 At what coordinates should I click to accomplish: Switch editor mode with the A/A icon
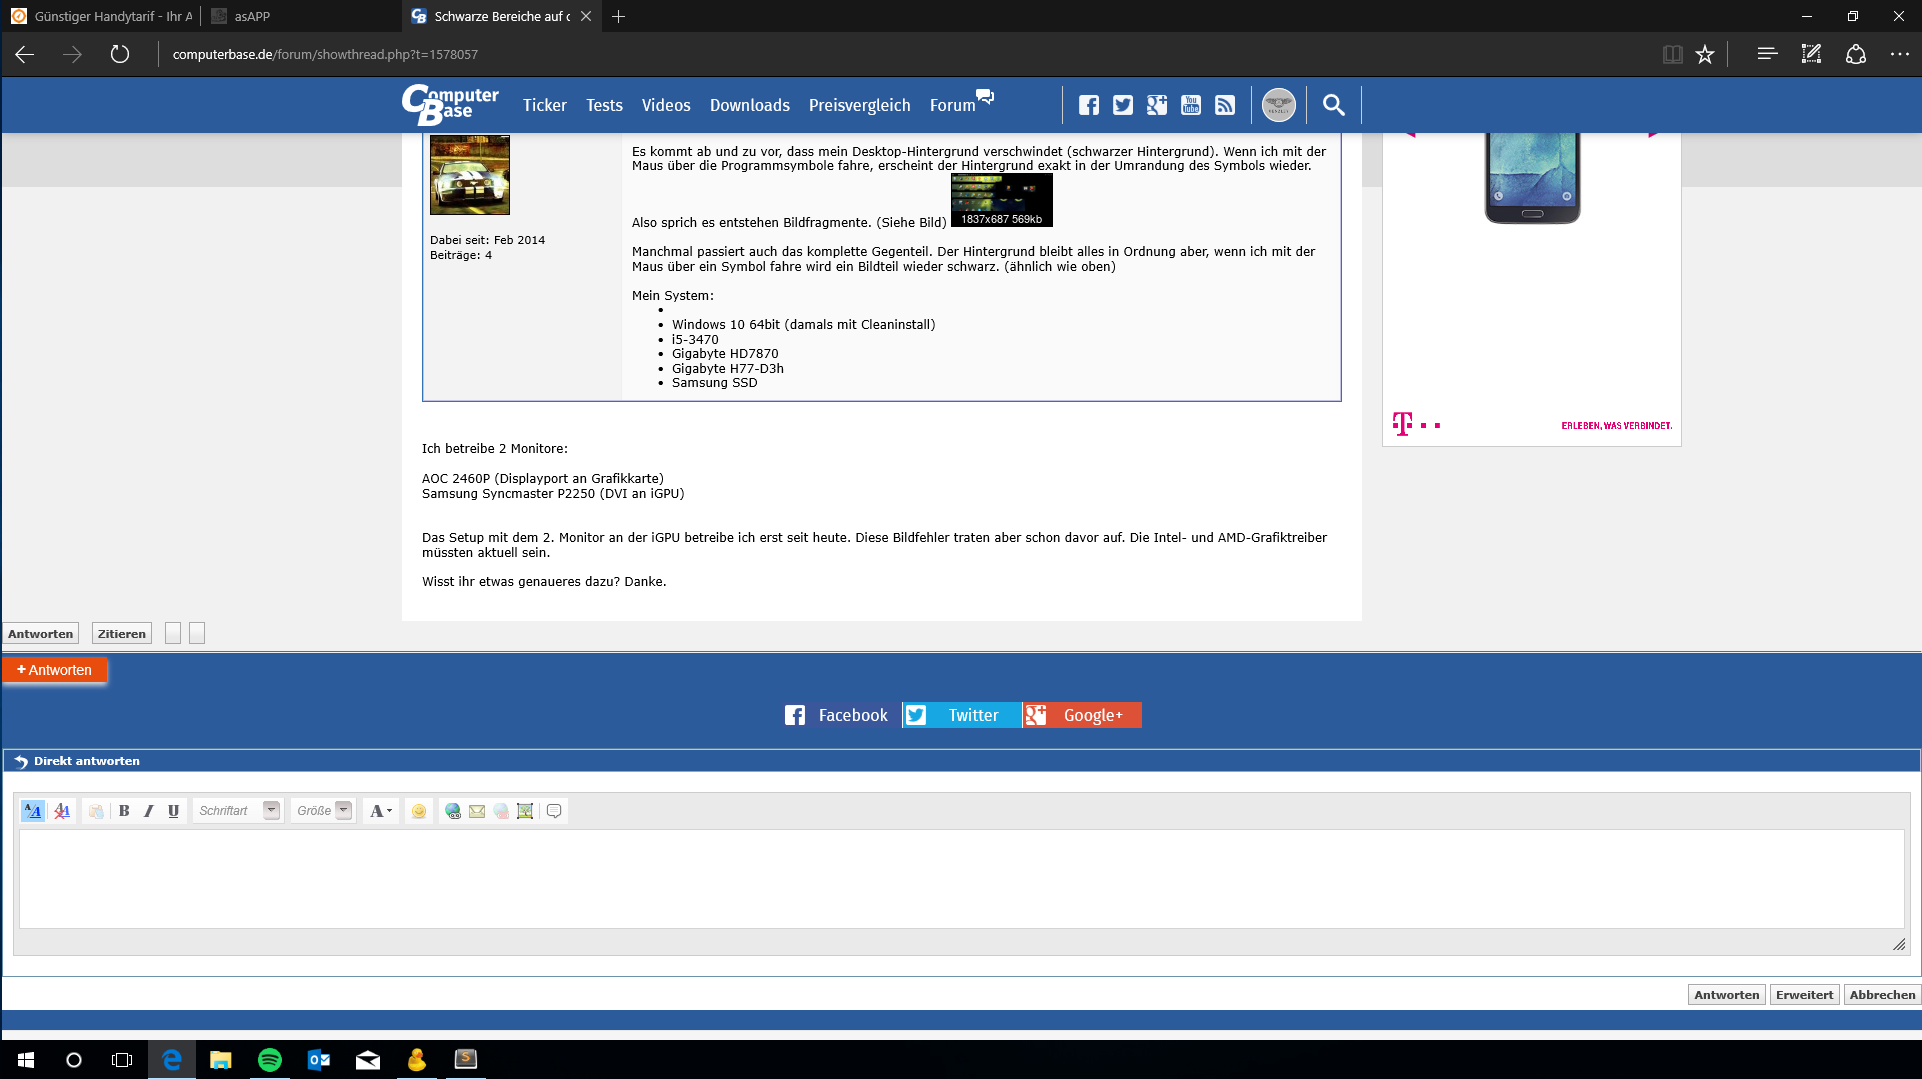(33, 811)
